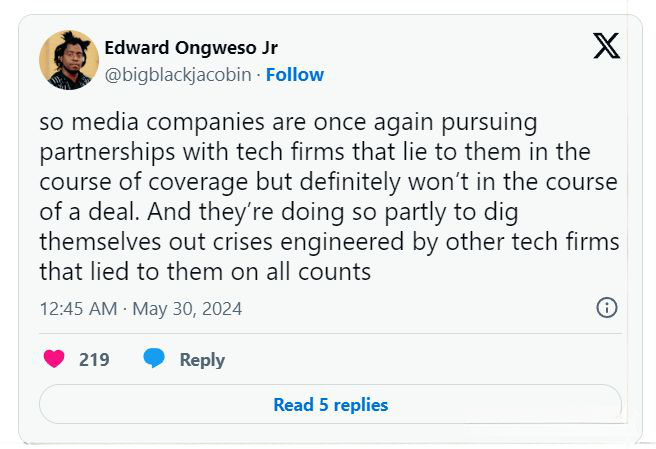656x449 pixels.
Task: Follow the bigblackjacobin account
Action: click(295, 75)
